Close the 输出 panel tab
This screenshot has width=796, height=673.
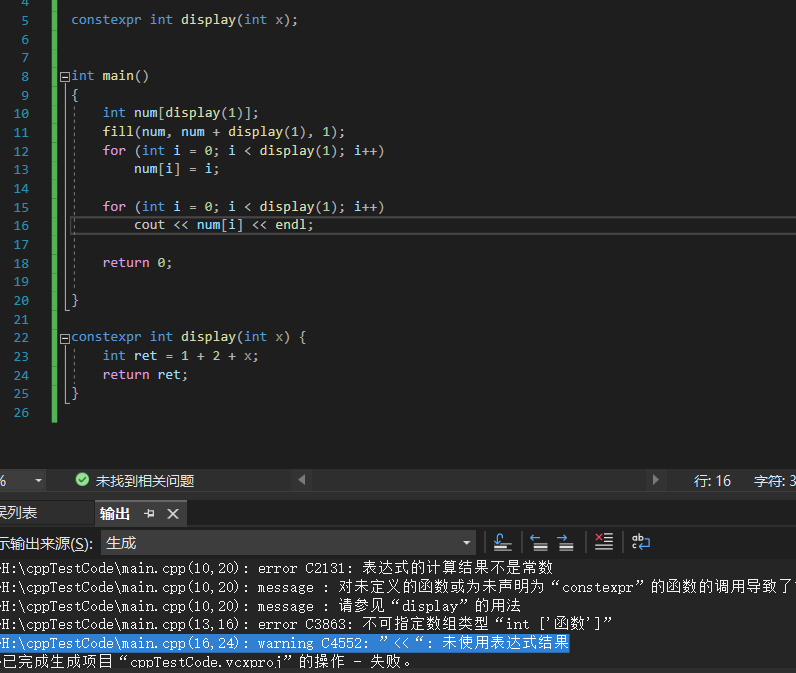coord(172,513)
